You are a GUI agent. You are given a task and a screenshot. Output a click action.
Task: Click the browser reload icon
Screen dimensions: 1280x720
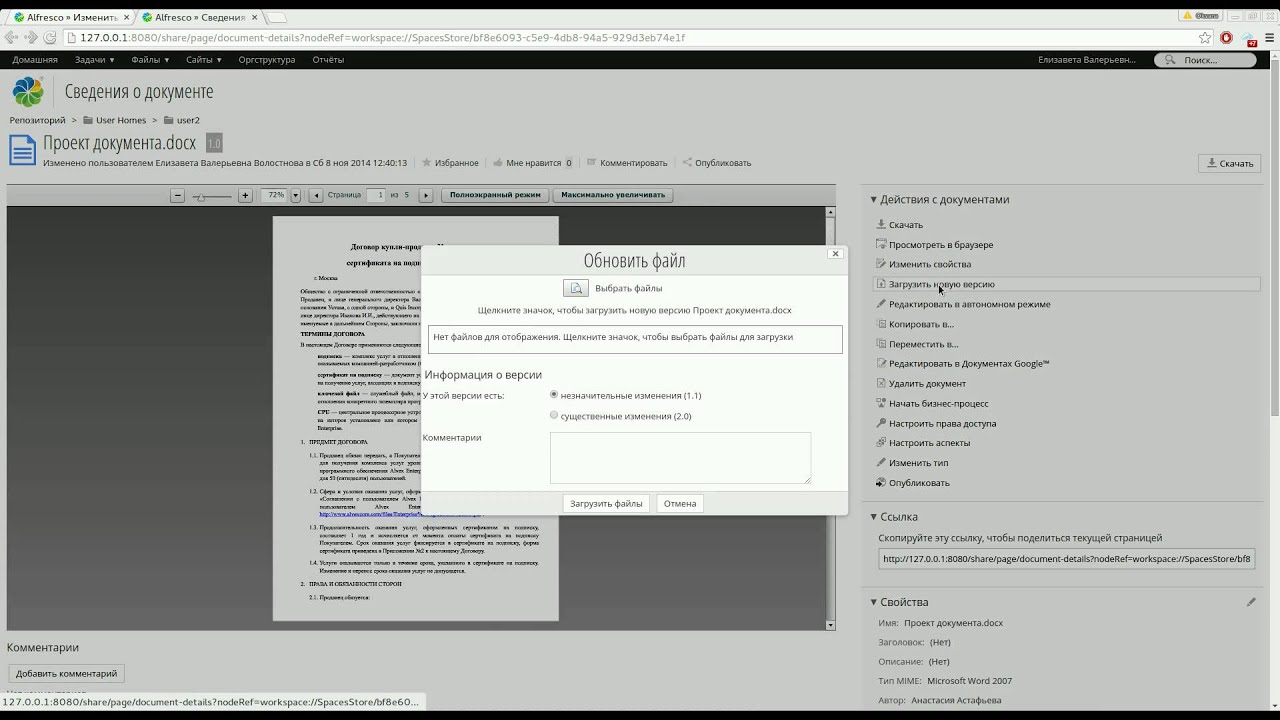(49, 38)
